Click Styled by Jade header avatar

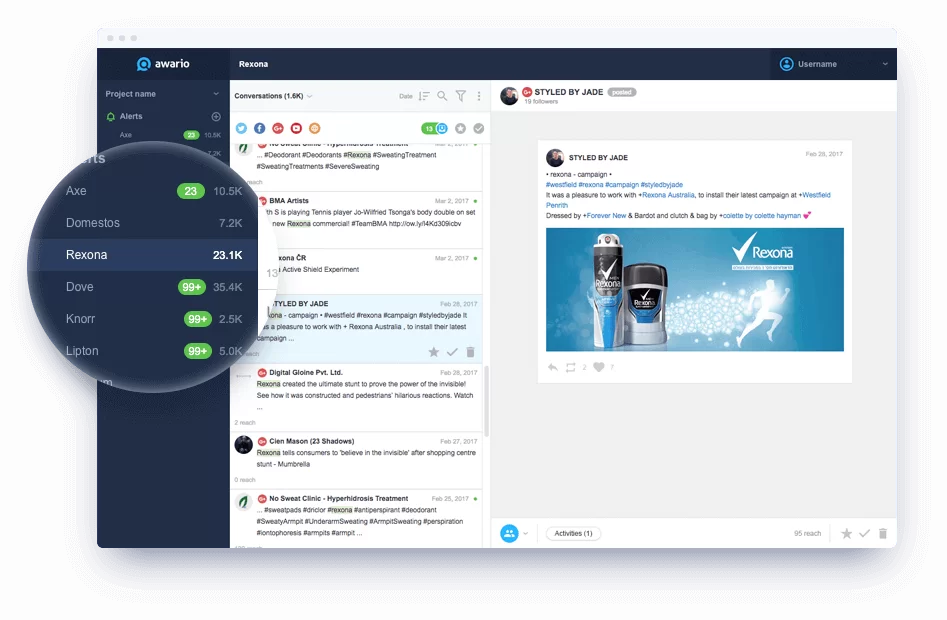click(x=509, y=95)
